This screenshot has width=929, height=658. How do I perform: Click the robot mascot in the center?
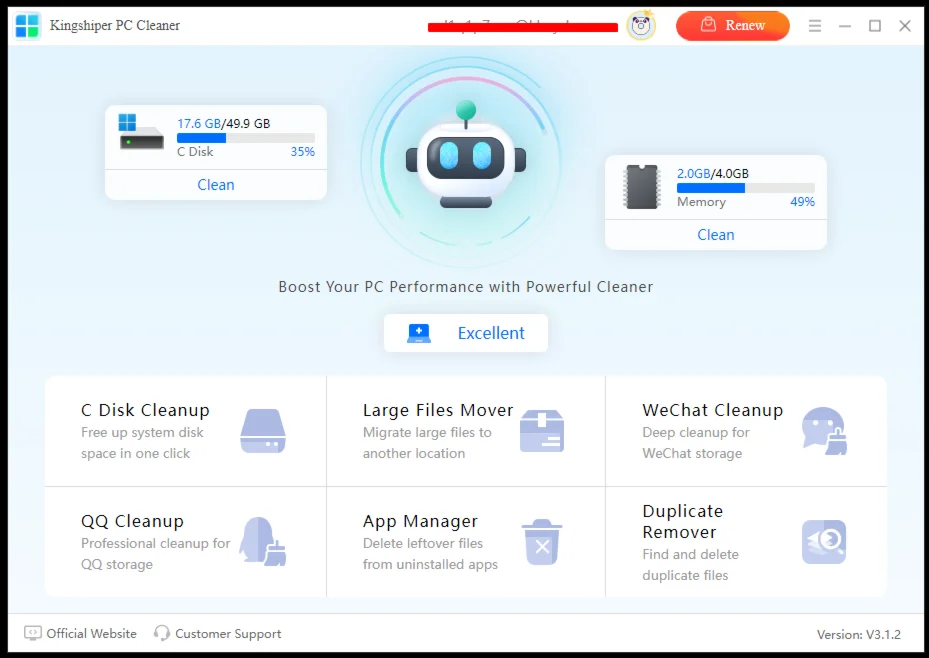466,155
